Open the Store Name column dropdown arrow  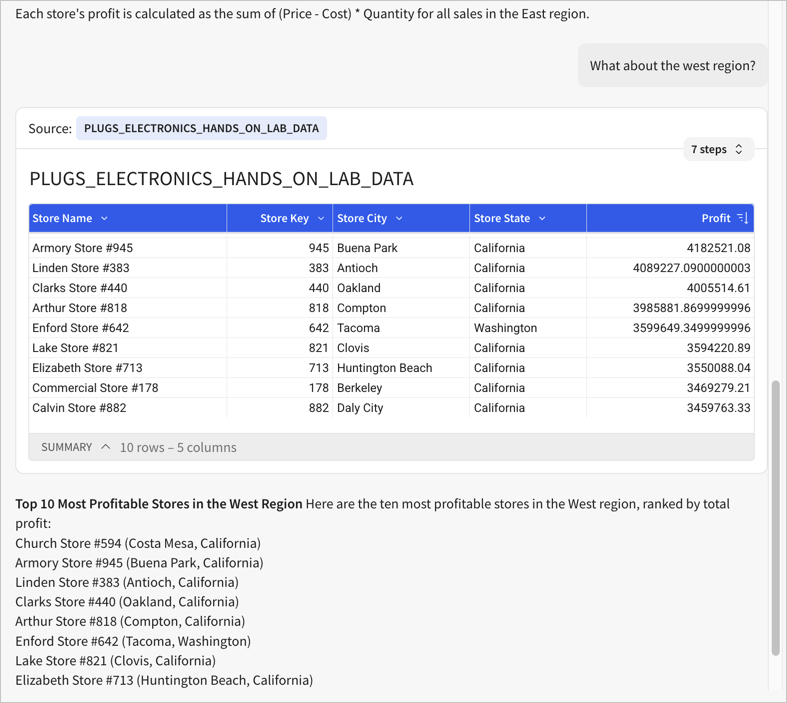click(x=104, y=218)
